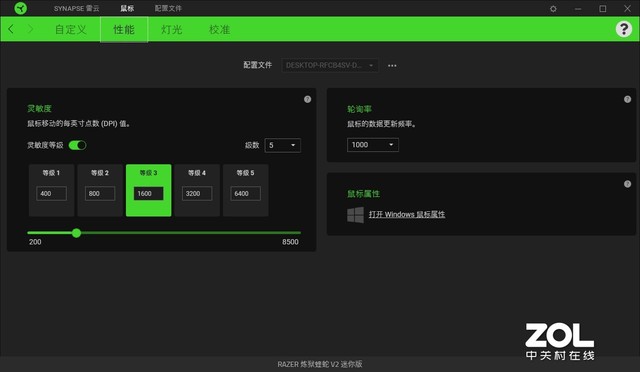Viewport: 640px width, 372px height.
Task: Click the 级数 label beside the dropdown
Action: pos(252,145)
